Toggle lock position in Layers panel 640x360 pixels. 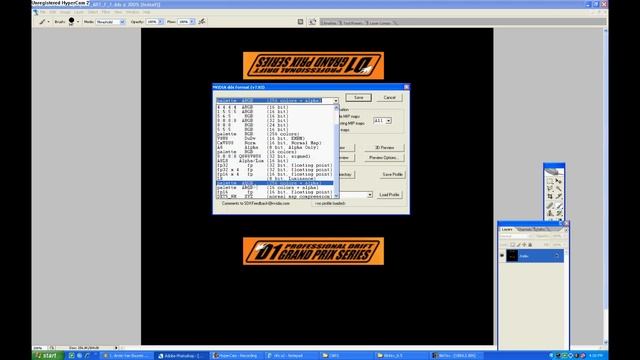524,245
